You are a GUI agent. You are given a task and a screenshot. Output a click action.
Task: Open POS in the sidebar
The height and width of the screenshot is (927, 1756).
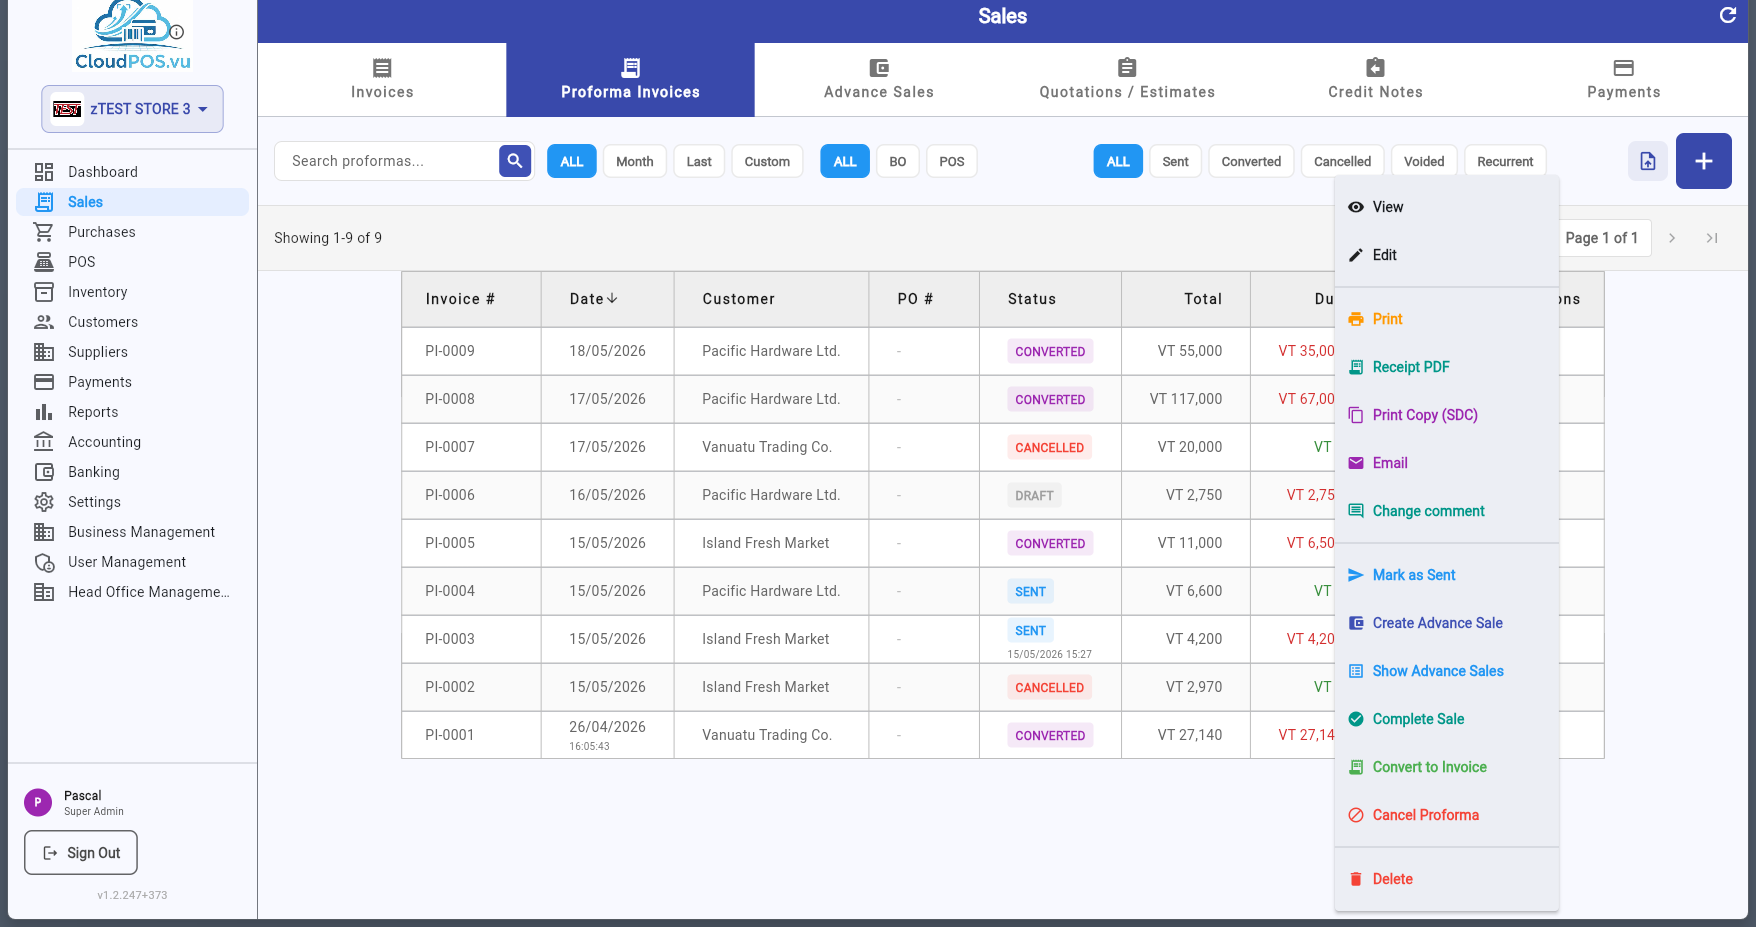[x=132, y=262]
